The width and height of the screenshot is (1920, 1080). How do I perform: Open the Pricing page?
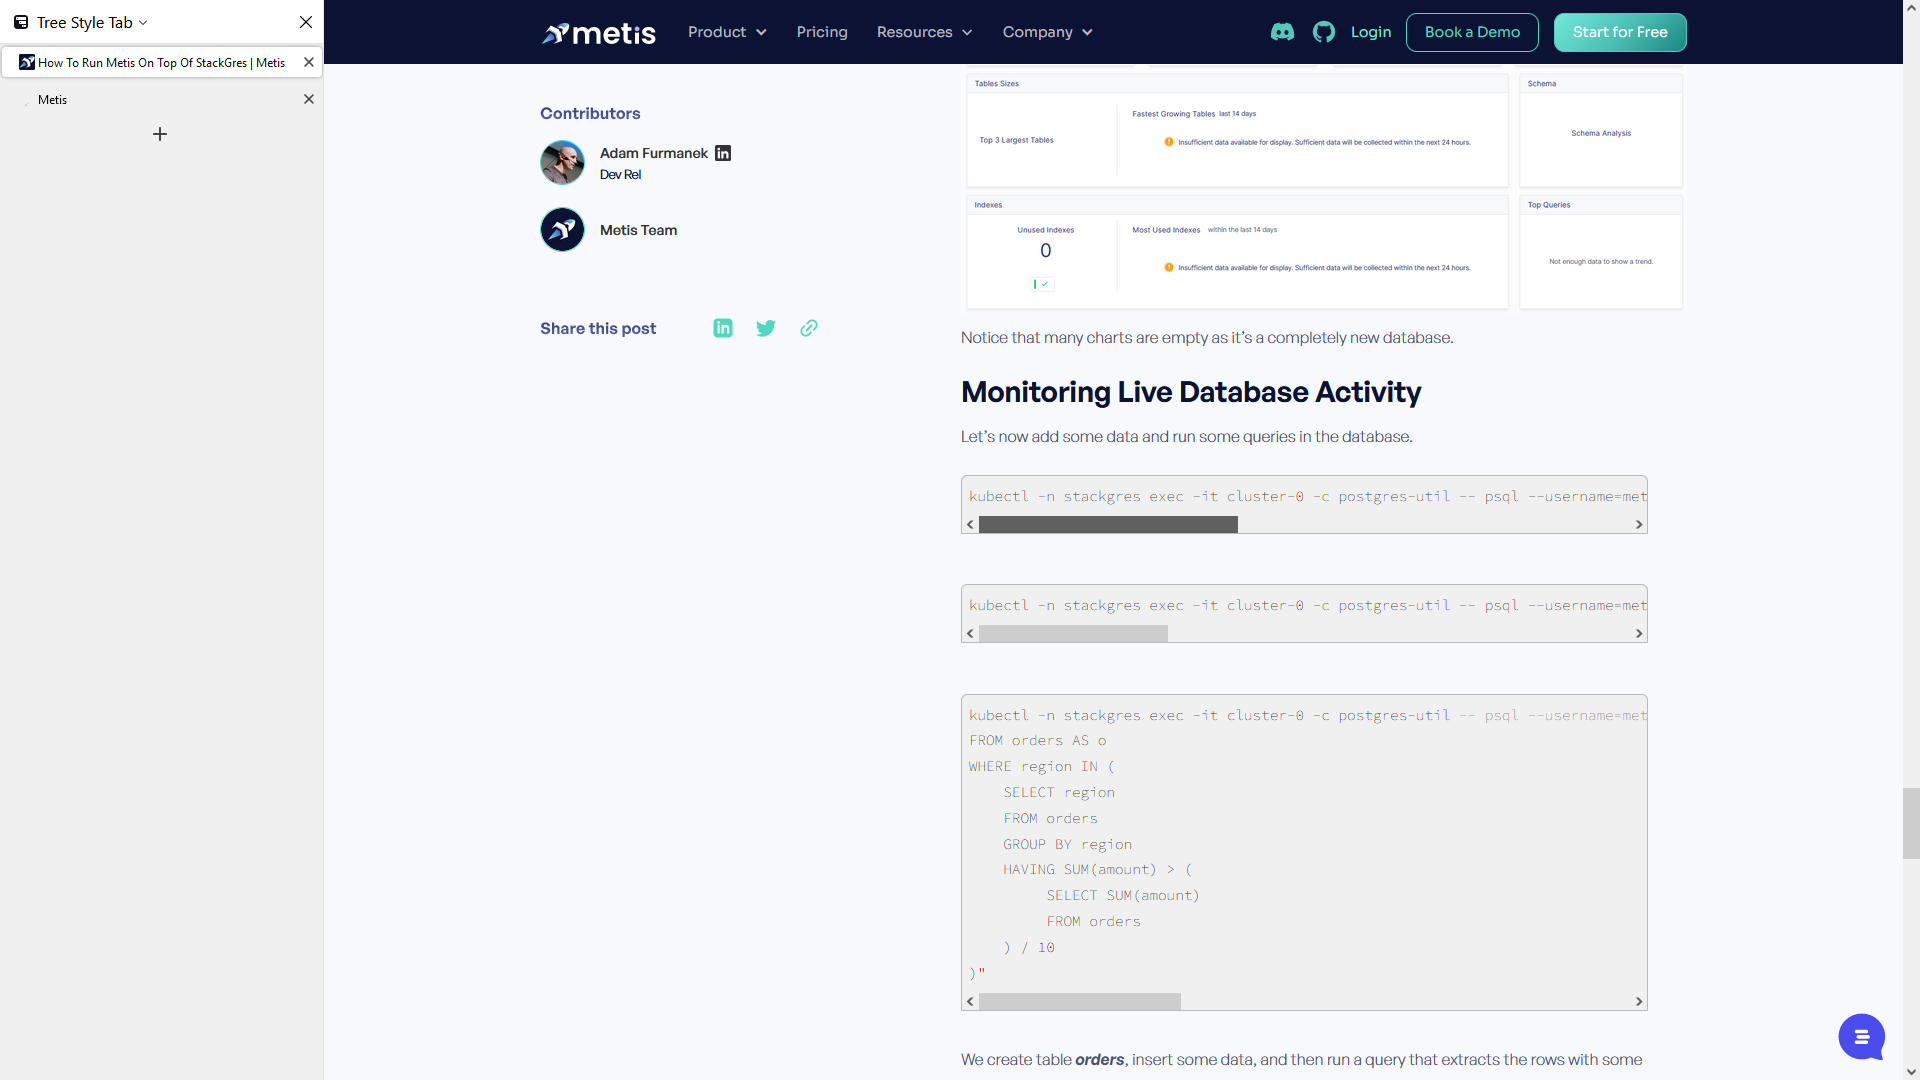pos(822,32)
